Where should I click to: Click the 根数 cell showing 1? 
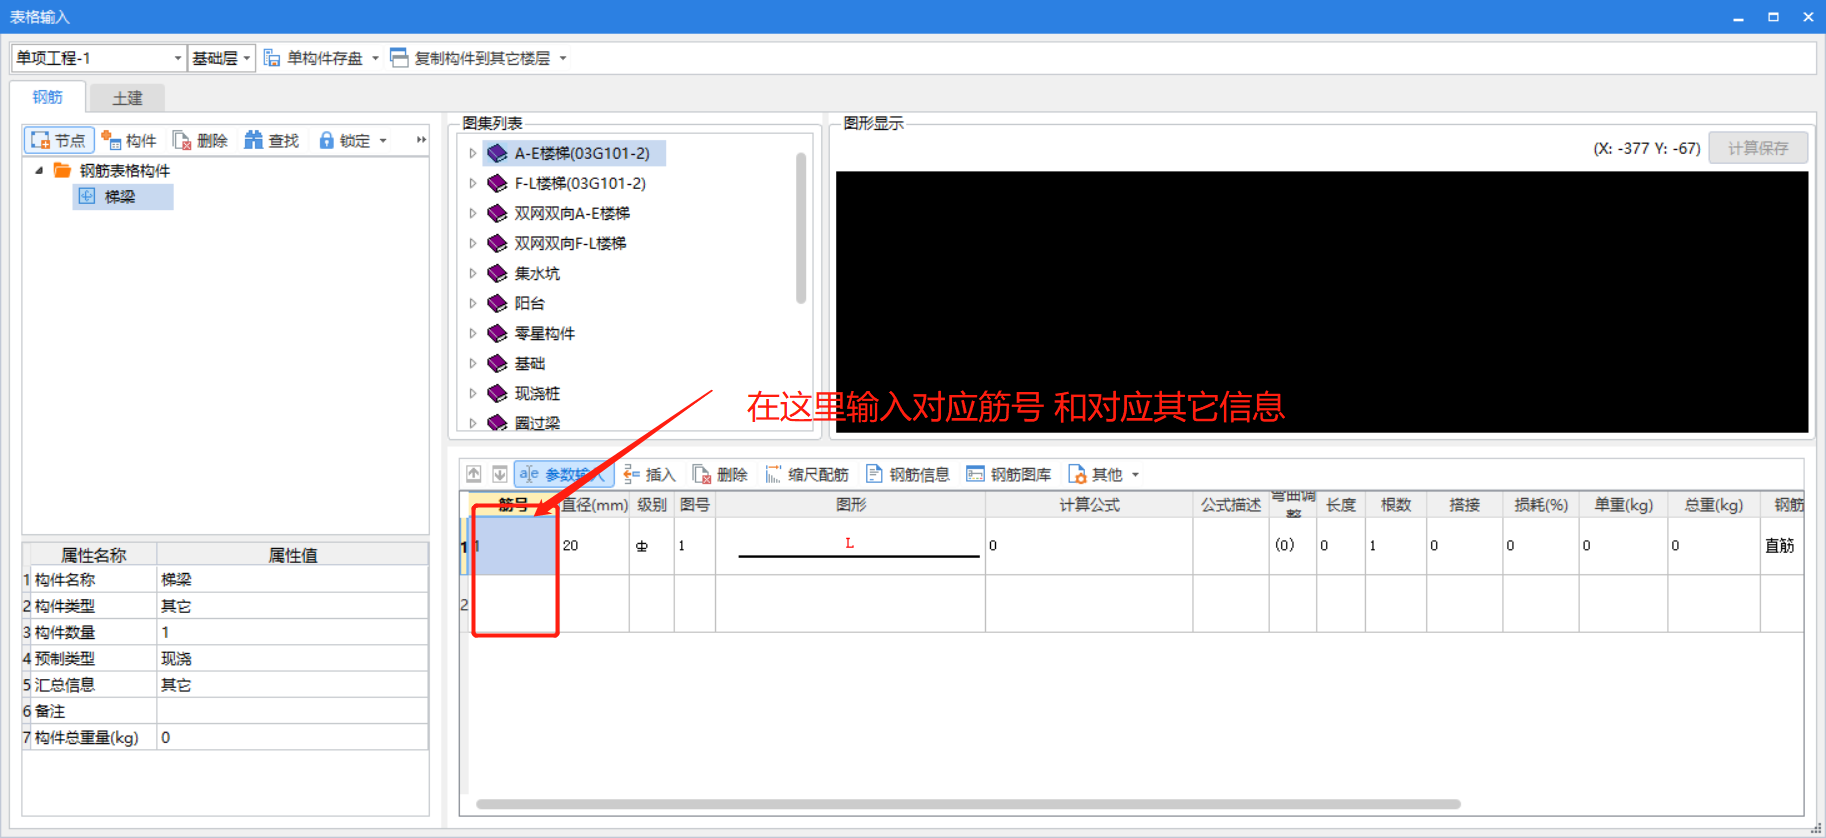click(x=1396, y=546)
